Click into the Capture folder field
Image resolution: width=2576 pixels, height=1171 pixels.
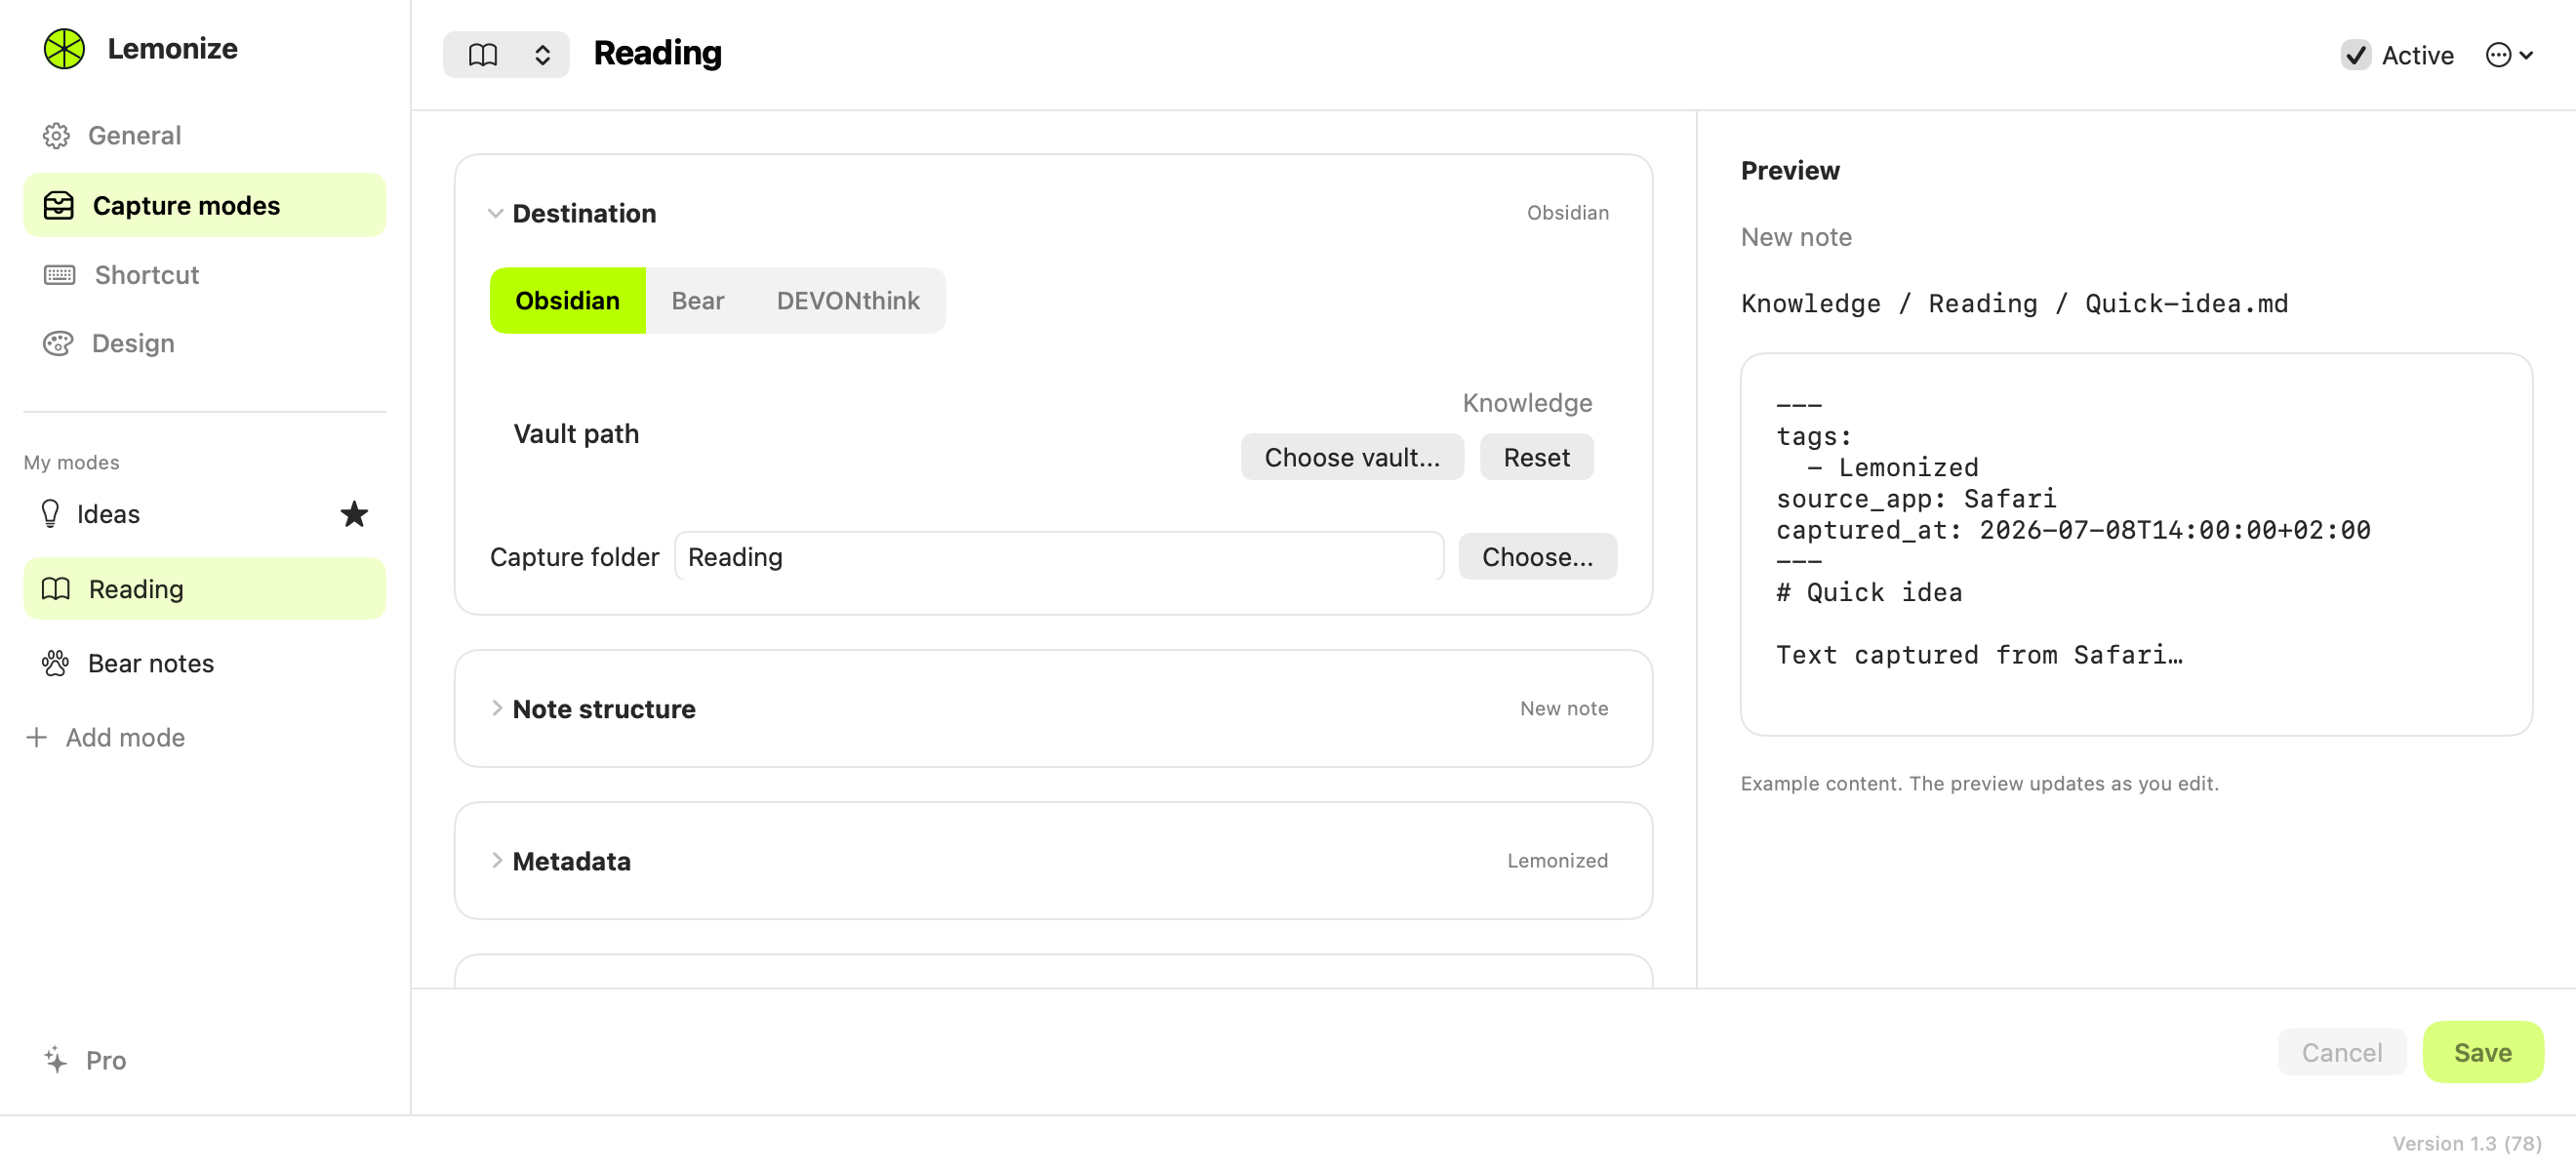(x=1059, y=557)
